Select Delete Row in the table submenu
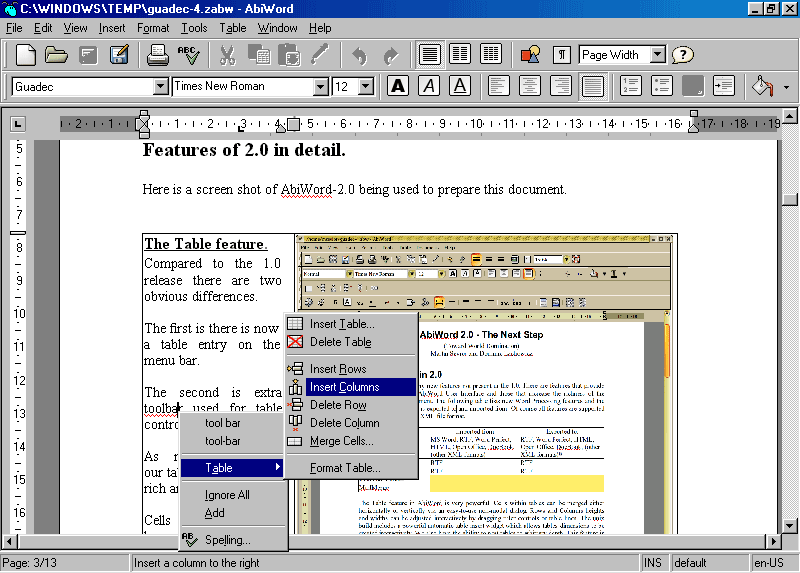This screenshot has height=573, width=800. pyautogui.click(x=351, y=405)
